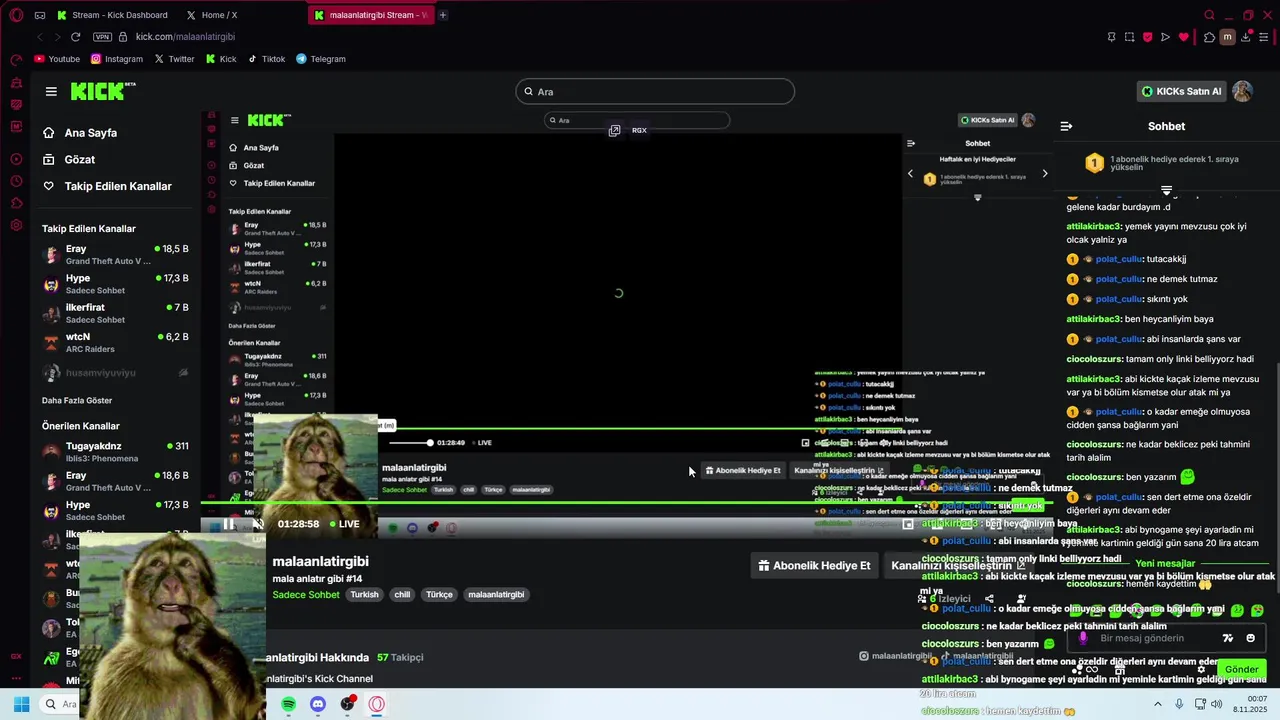Expand Daha Fazla Göster

(x=76, y=400)
